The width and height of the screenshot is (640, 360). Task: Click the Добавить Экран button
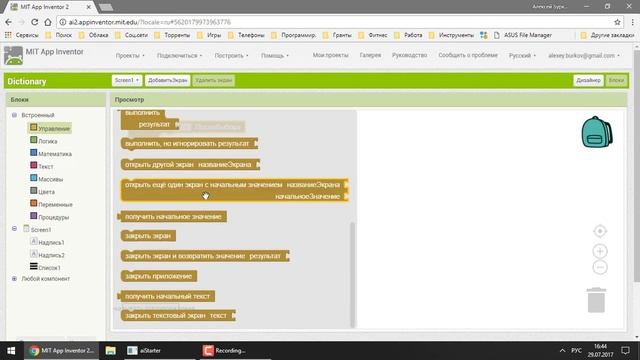tap(167, 80)
